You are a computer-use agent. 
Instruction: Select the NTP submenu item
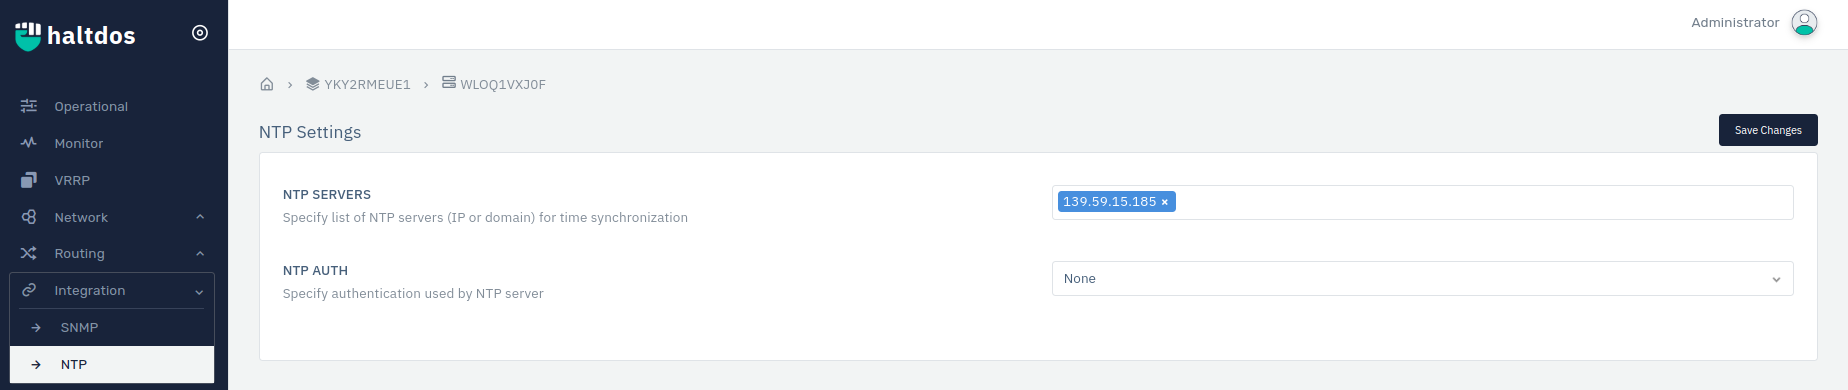(112, 365)
